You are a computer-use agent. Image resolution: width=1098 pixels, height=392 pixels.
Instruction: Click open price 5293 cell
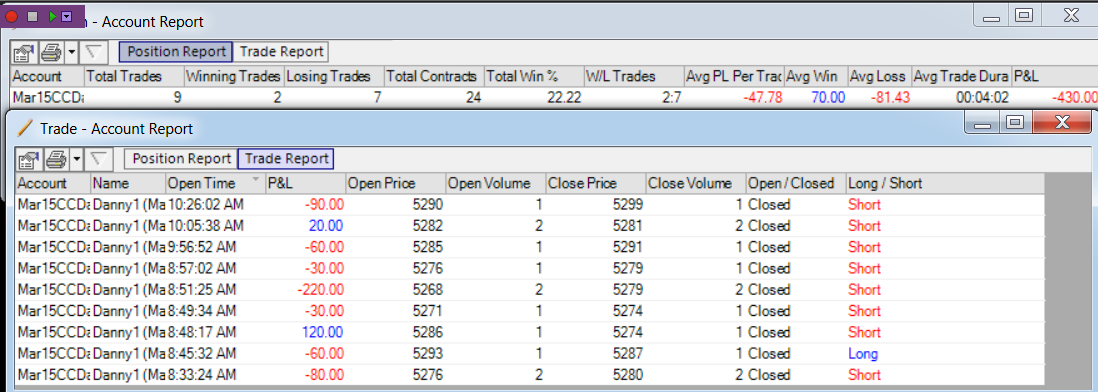coord(396,354)
